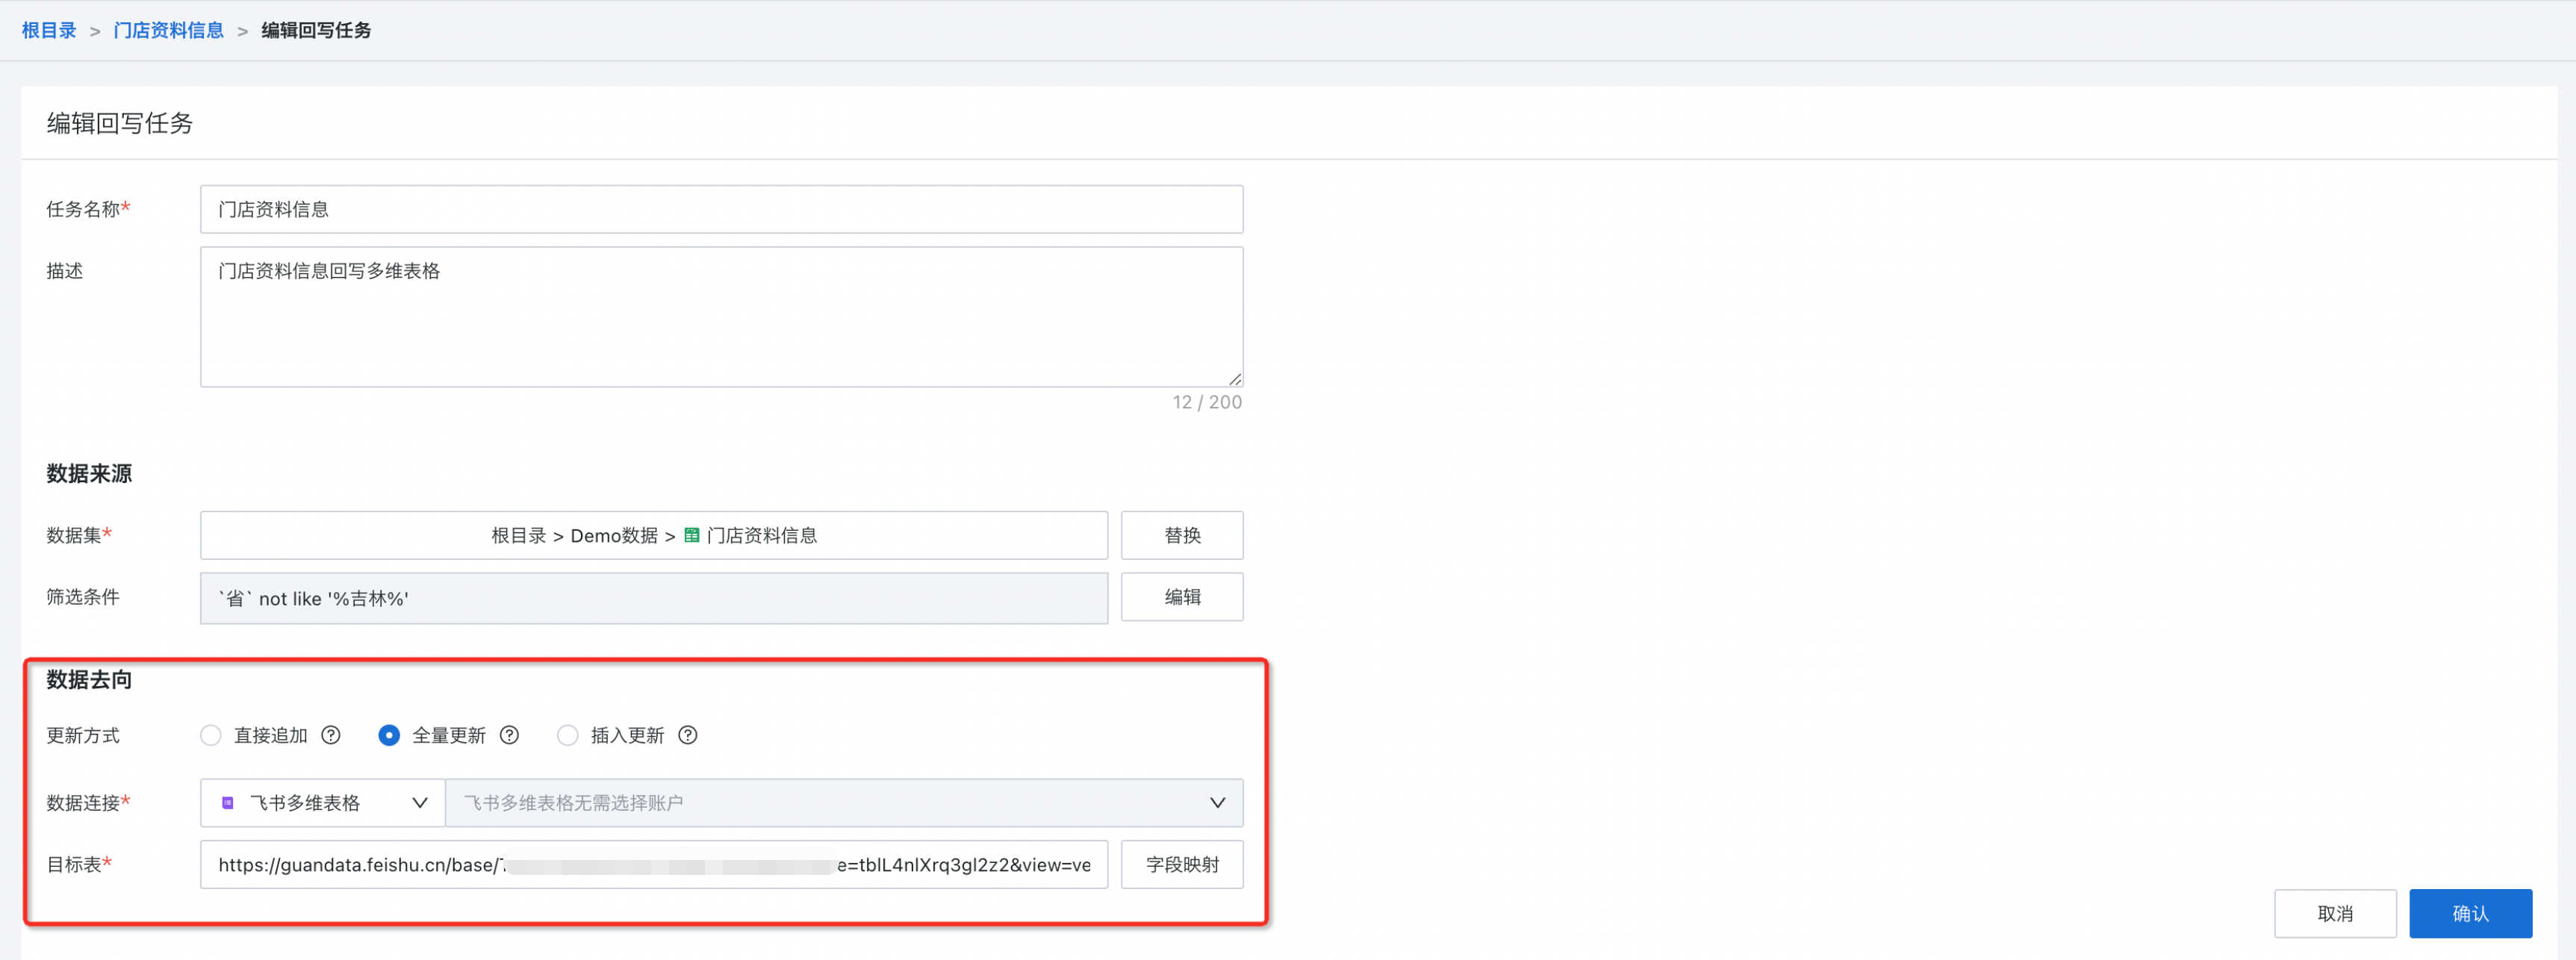Click the 编辑回写任务 breadcrumb text
2576x960 pixels.
tap(316, 30)
